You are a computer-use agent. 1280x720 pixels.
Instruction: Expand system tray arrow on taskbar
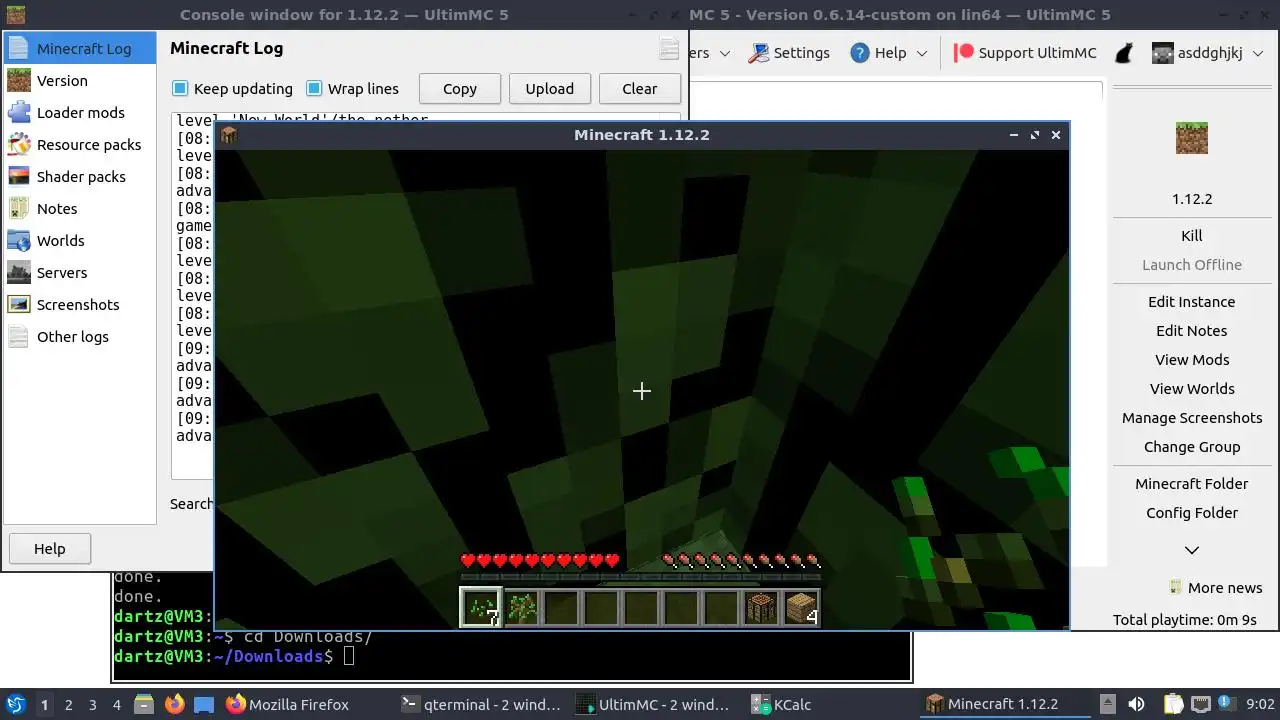[1107, 704]
